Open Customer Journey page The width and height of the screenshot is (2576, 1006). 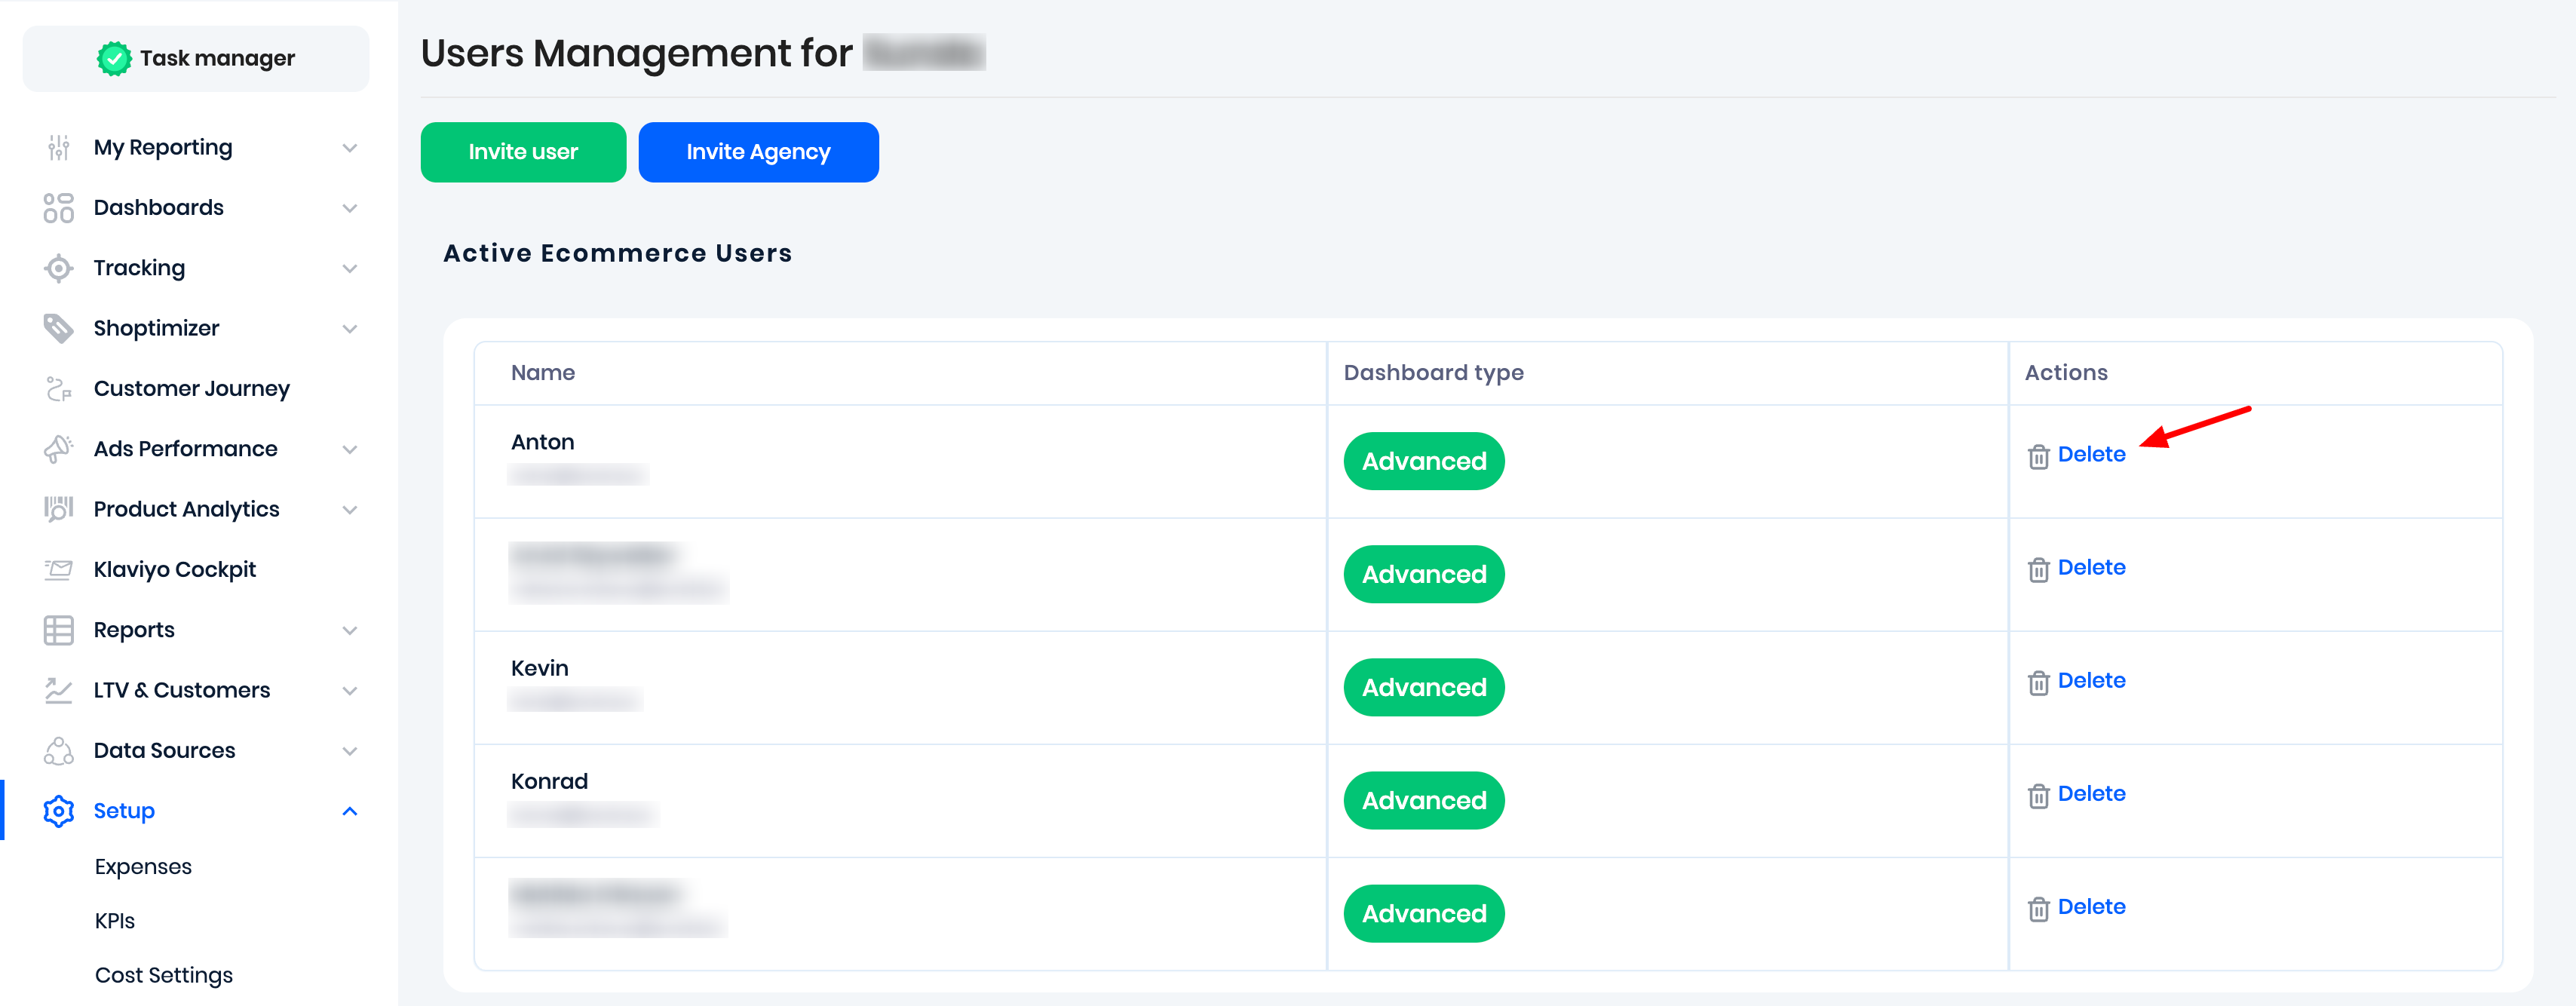pyautogui.click(x=191, y=388)
